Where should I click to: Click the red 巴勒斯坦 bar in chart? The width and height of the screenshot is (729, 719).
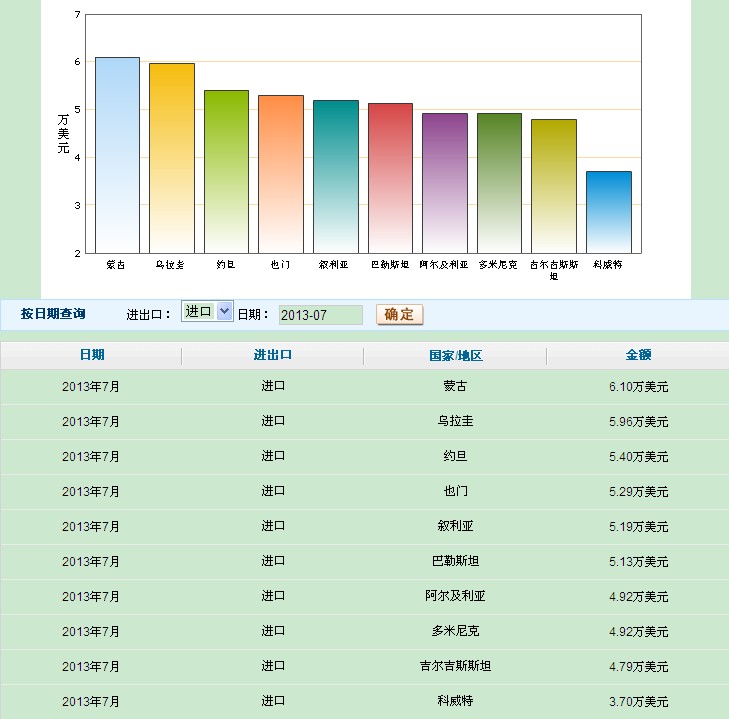[390, 178]
